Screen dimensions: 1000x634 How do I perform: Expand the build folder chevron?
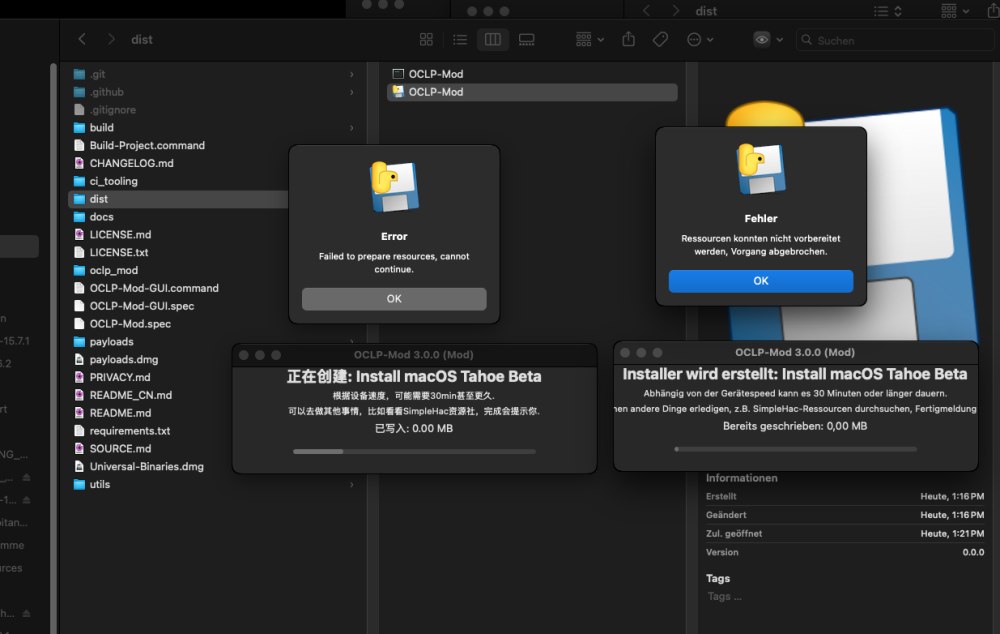[351, 128]
